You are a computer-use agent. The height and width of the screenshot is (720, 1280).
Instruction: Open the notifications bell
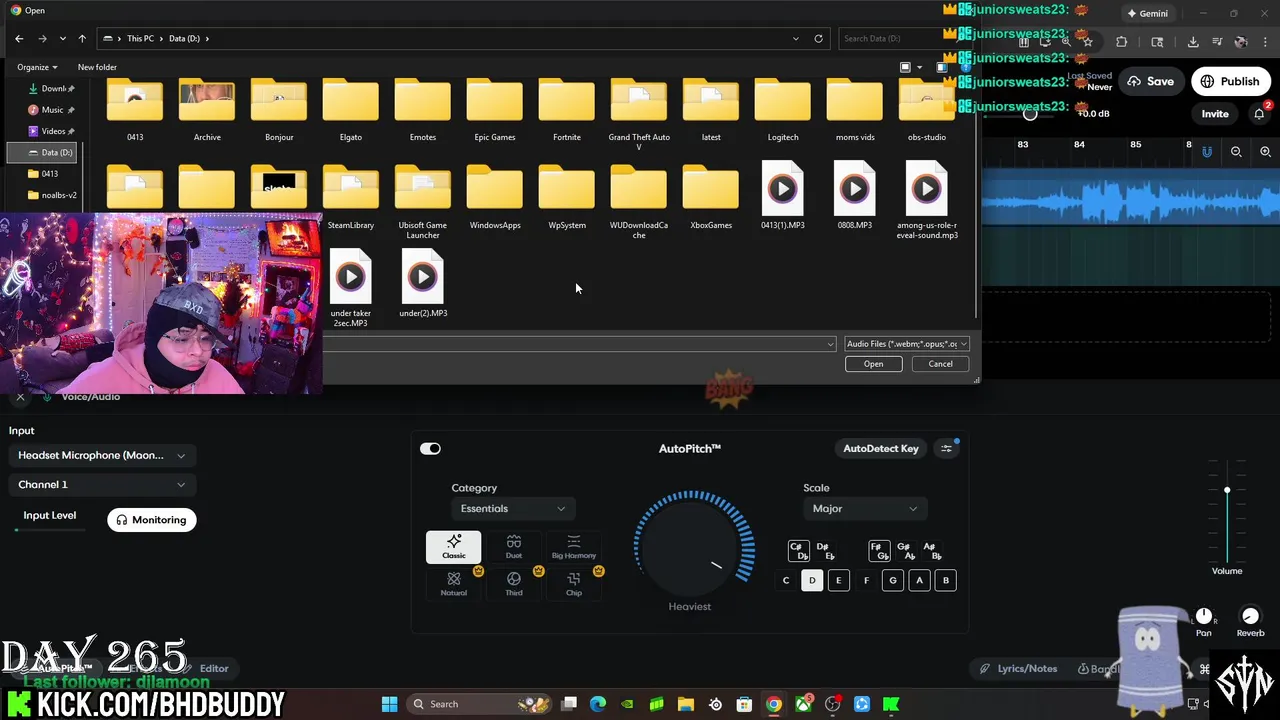pos(1259,114)
